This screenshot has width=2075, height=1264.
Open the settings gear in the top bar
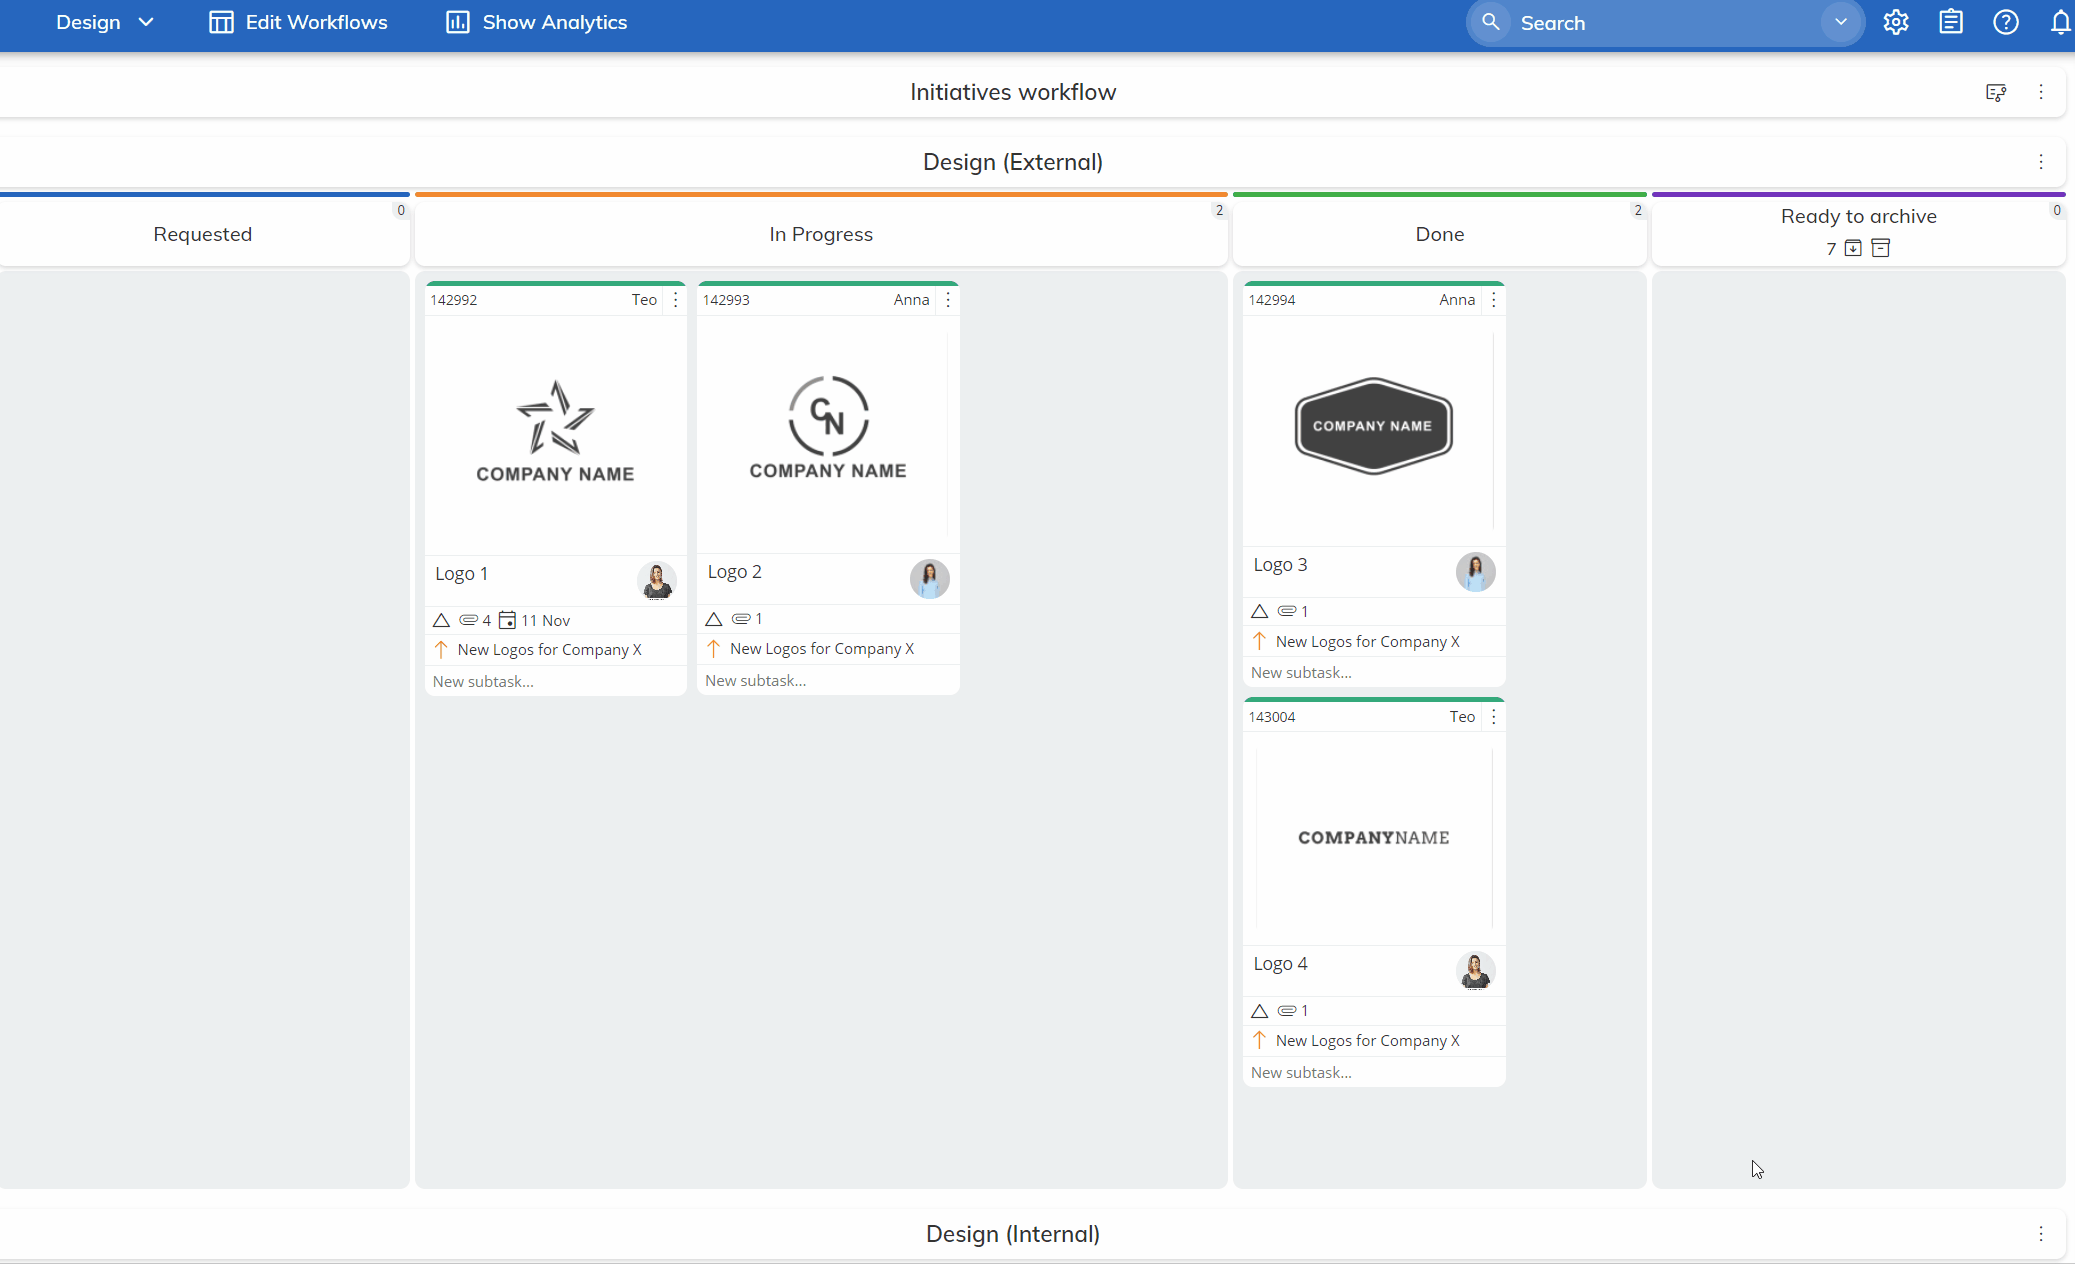pos(1896,22)
